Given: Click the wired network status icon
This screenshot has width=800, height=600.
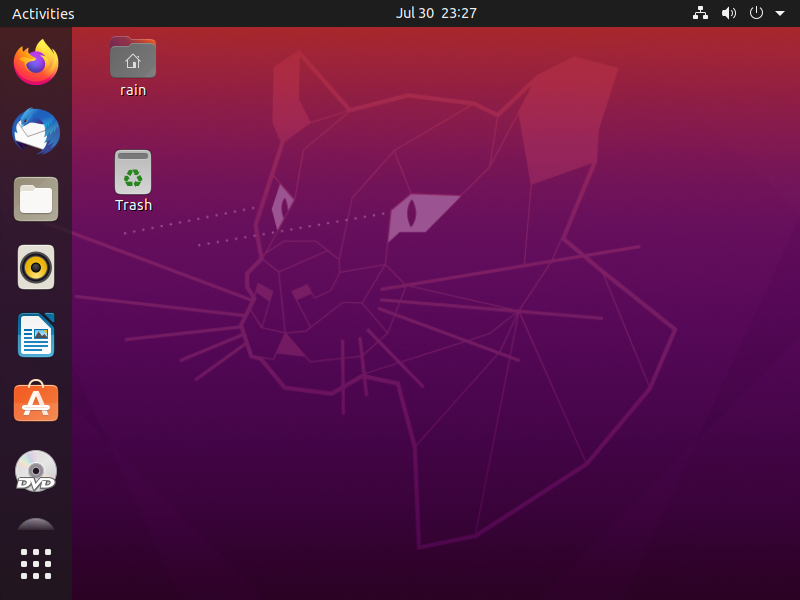Looking at the screenshot, I should click(700, 13).
